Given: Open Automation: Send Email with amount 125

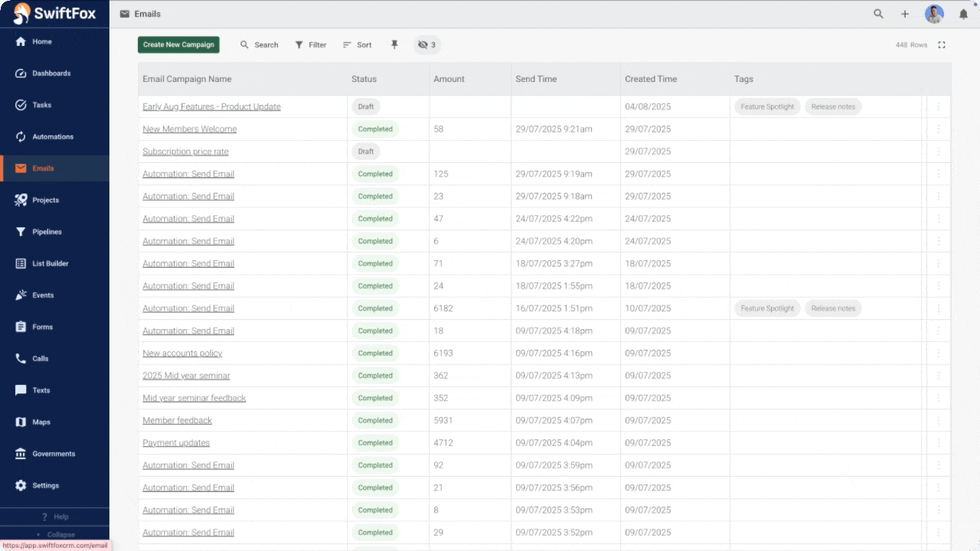Looking at the screenshot, I should 188,174.
